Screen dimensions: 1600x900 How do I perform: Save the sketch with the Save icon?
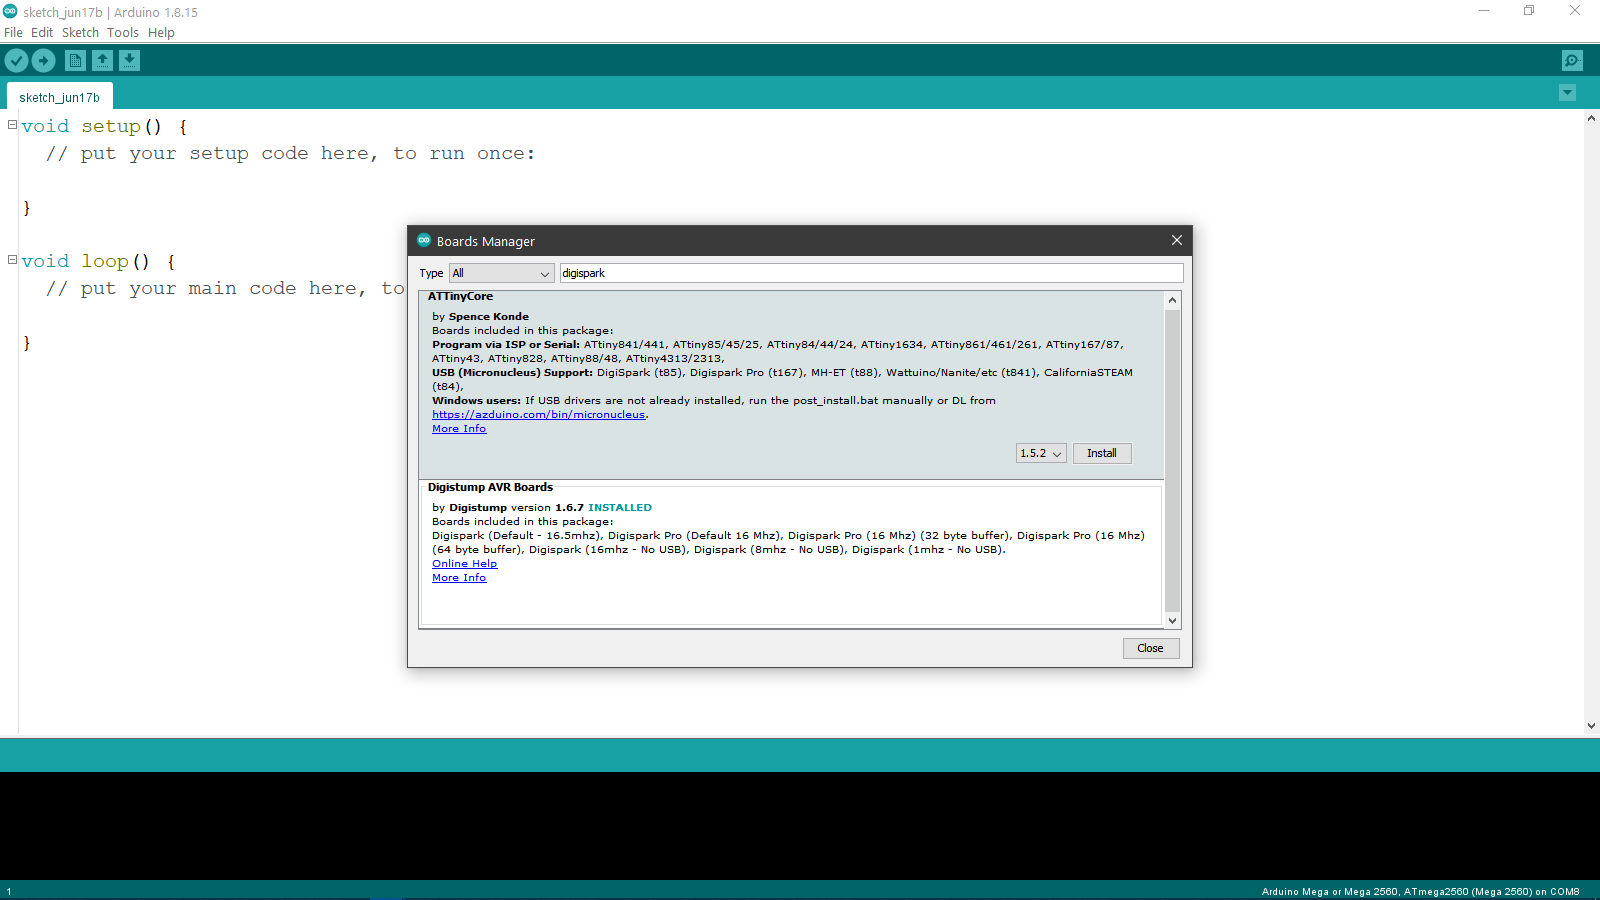[129, 61]
